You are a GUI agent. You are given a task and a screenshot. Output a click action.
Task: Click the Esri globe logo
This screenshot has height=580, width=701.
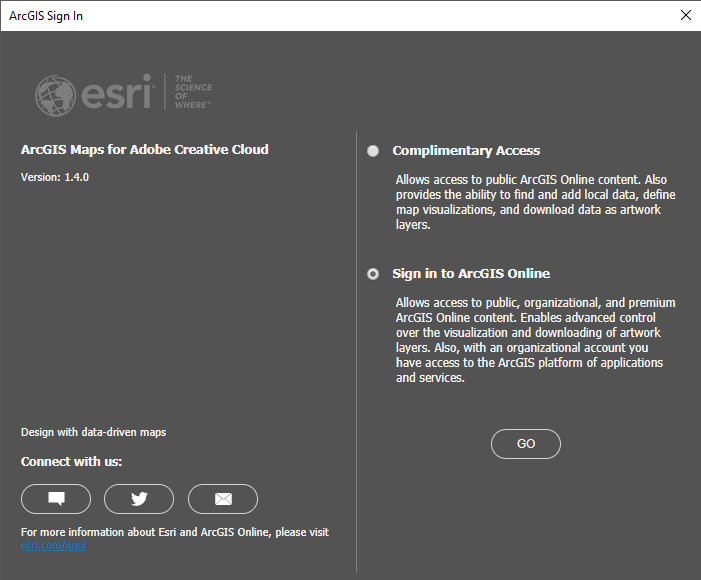click(x=55, y=95)
